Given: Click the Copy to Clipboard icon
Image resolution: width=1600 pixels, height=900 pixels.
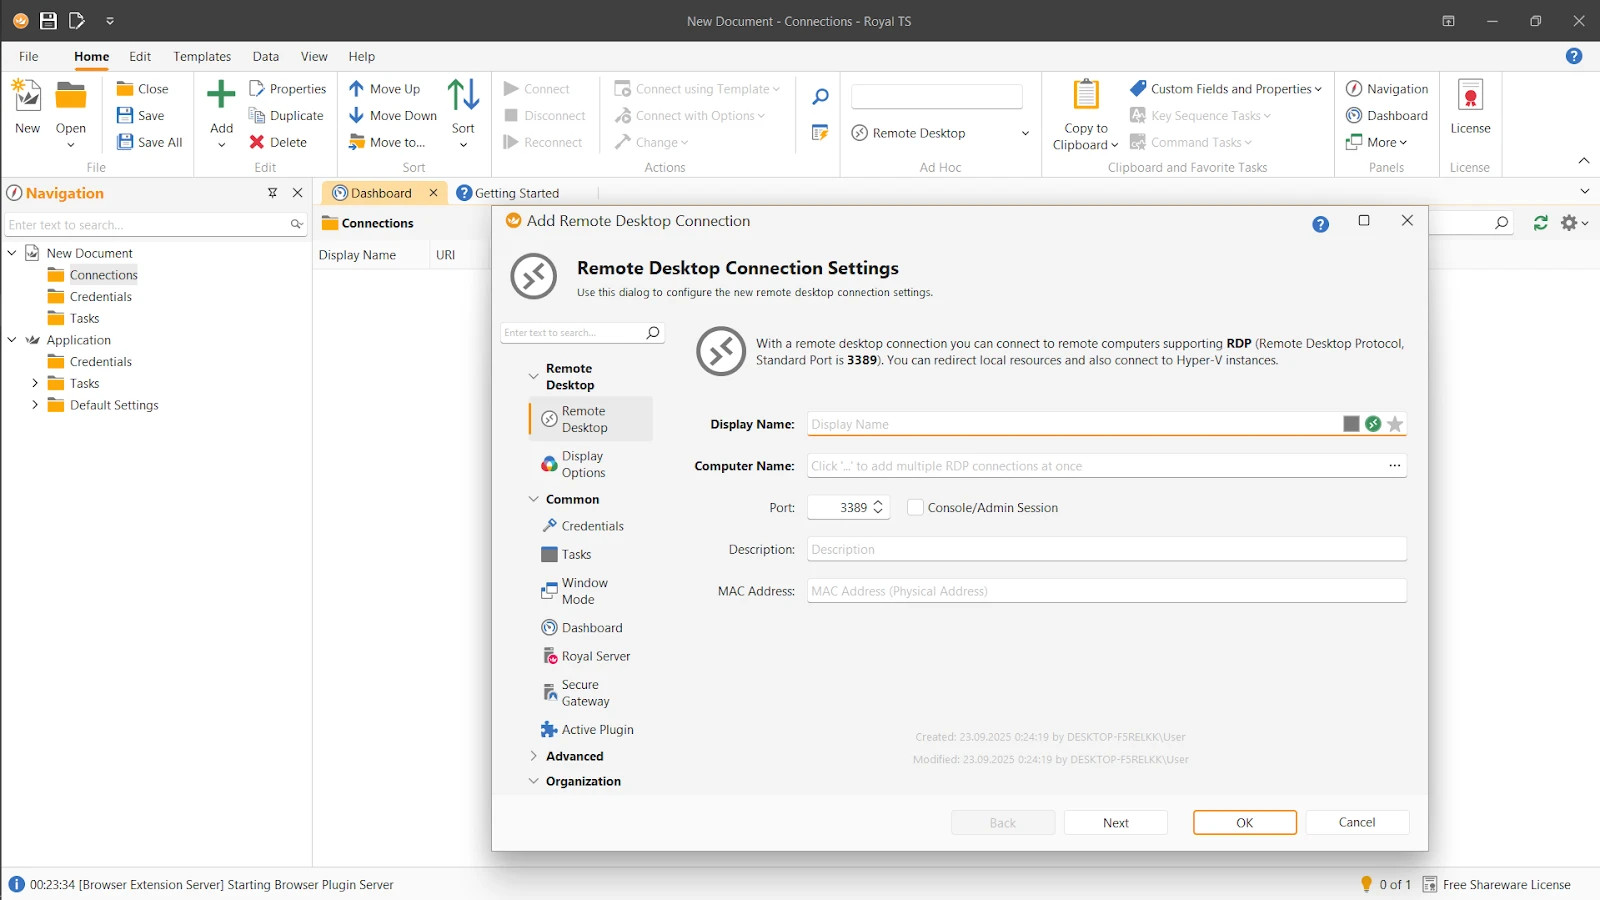Looking at the screenshot, I should [1085, 95].
